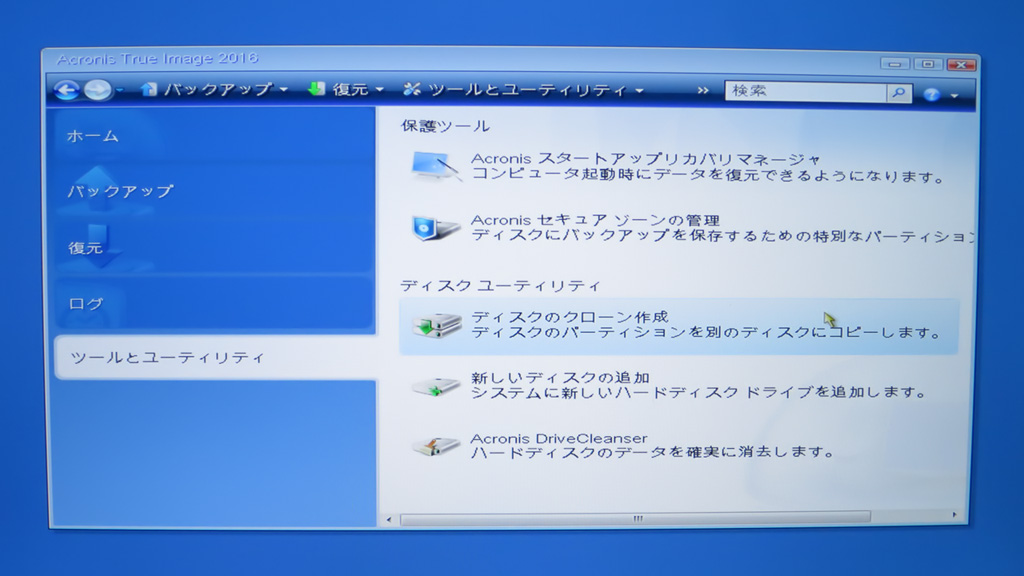Select 復元 in the sidebar

coord(214,247)
